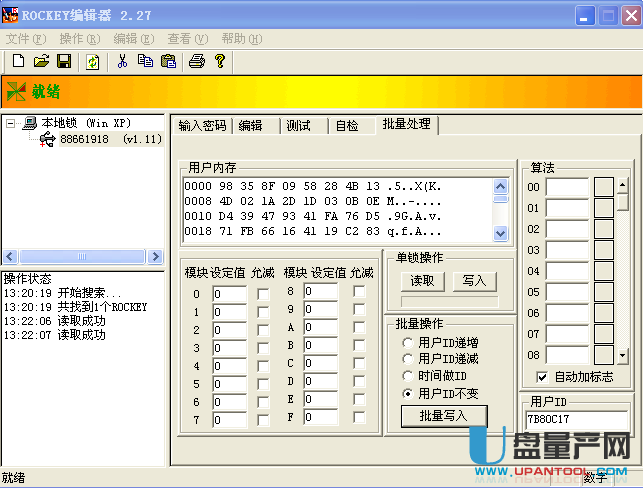Click the algorithm list scroll down arrow
Image resolution: width=643 pixels, height=488 pixels.
tap(622, 356)
